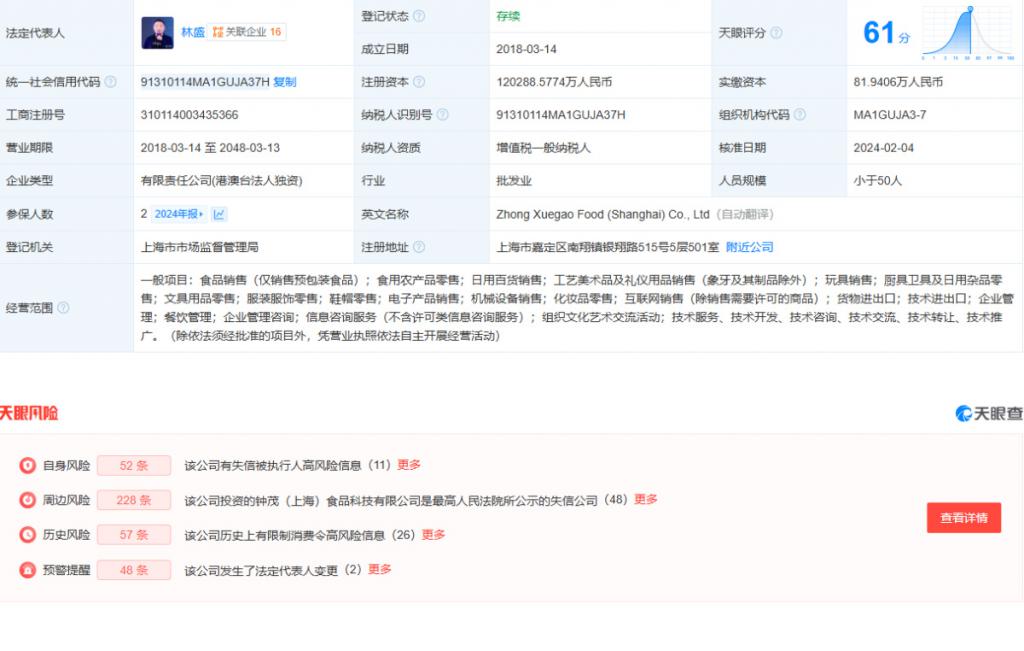Screen dimensions: 1024x651
Task: Click the help icon beside 注册资本
Action: pos(419,82)
